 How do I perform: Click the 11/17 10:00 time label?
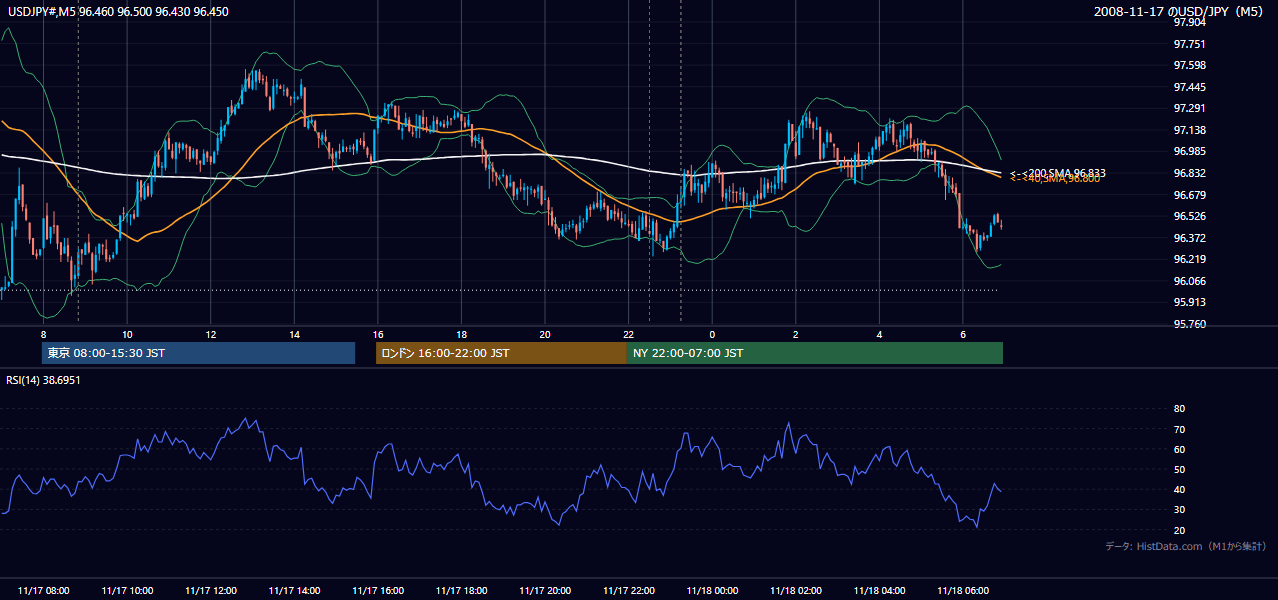[x=127, y=590]
